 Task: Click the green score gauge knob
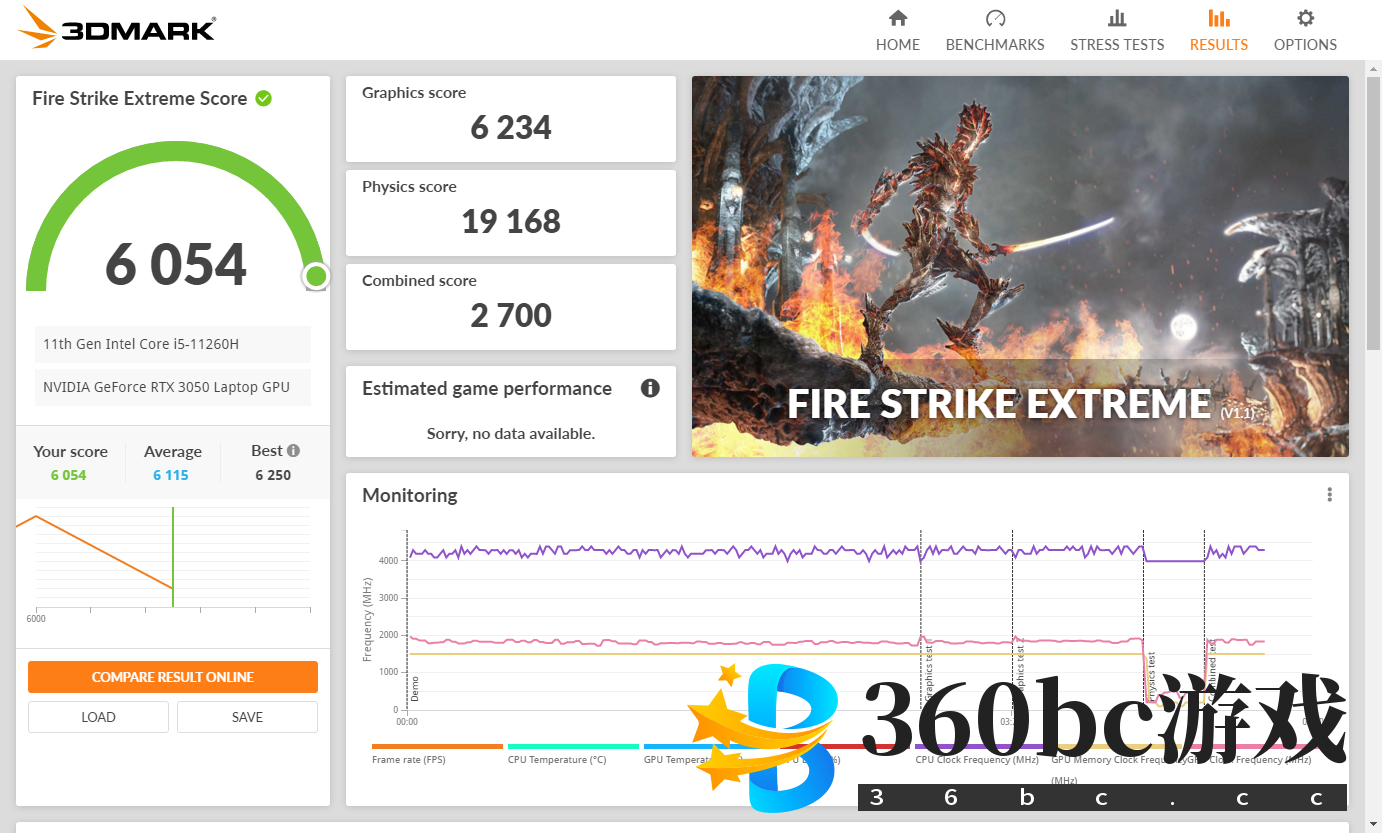point(316,276)
